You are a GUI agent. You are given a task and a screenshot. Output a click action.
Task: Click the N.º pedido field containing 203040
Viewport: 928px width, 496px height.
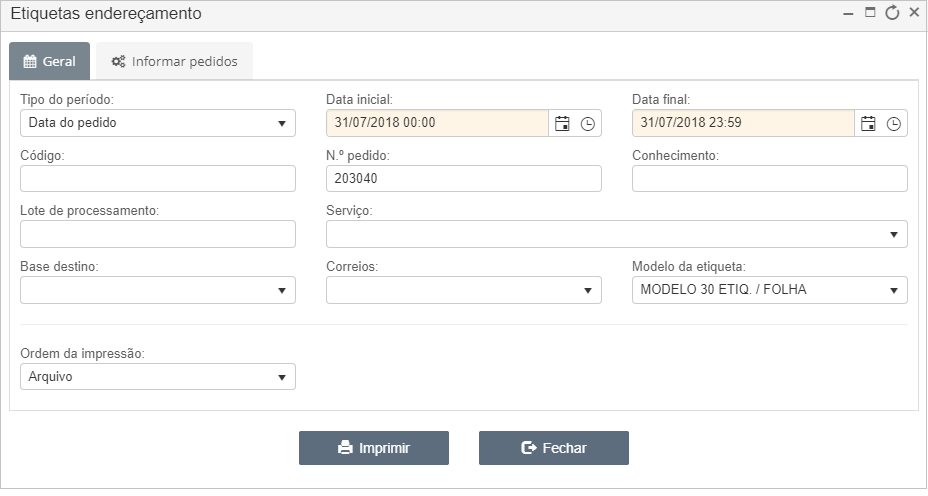pos(463,179)
